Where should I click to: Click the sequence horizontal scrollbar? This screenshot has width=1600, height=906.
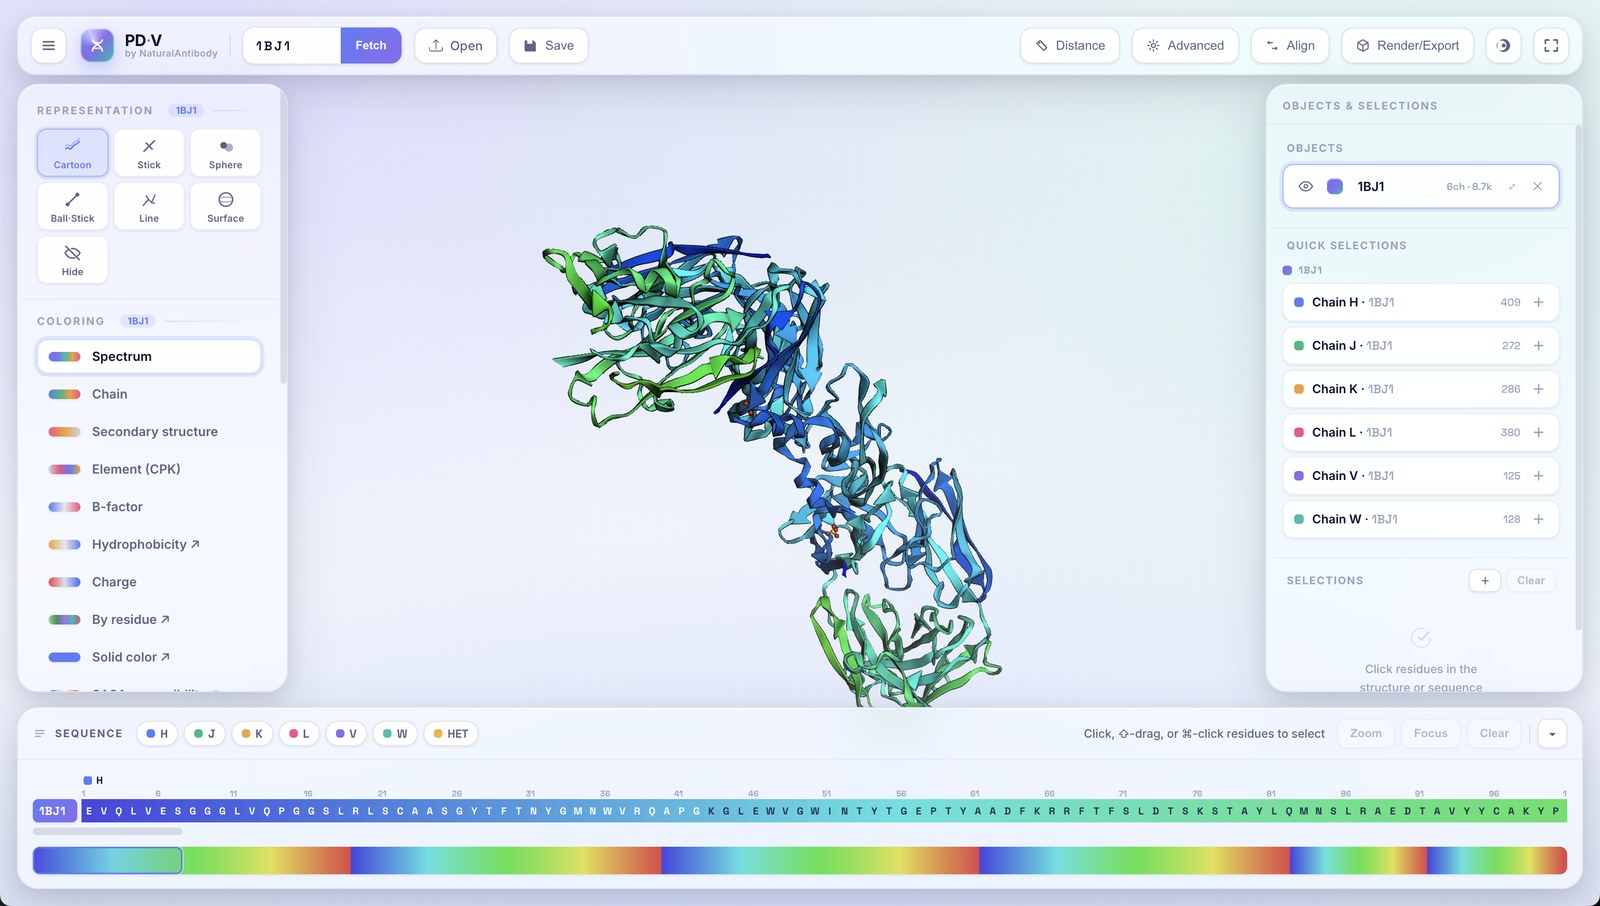point(108,831)
